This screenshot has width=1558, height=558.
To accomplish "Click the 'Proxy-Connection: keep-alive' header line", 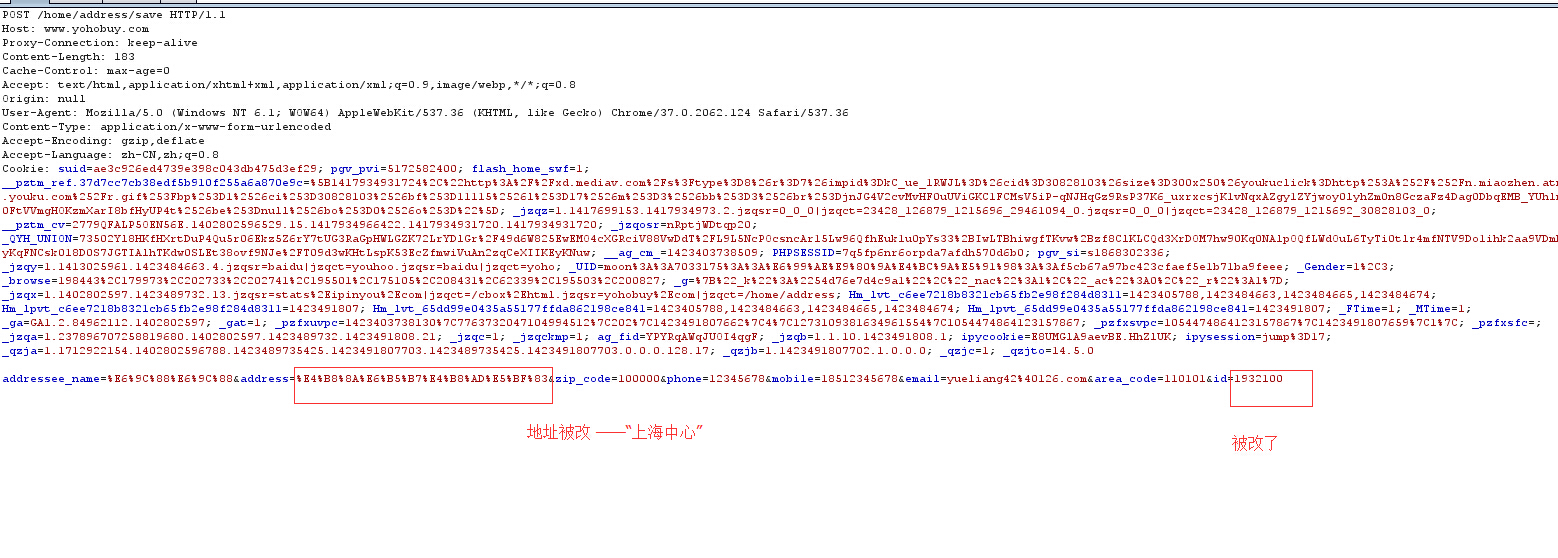I will coord(99,43).
